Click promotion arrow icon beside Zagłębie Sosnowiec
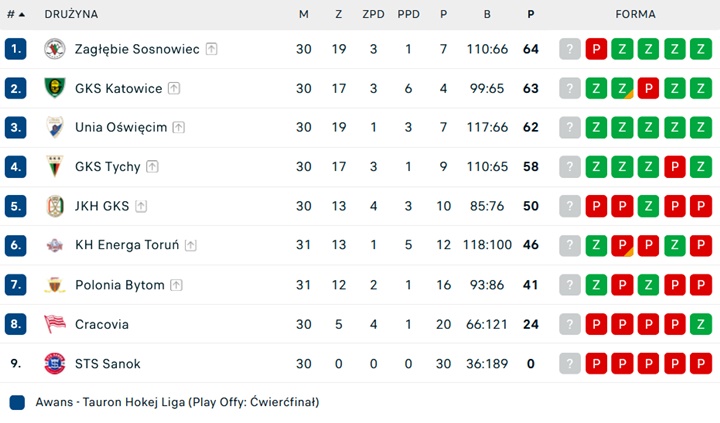The image size is (720, 423). tap(212, 49)
